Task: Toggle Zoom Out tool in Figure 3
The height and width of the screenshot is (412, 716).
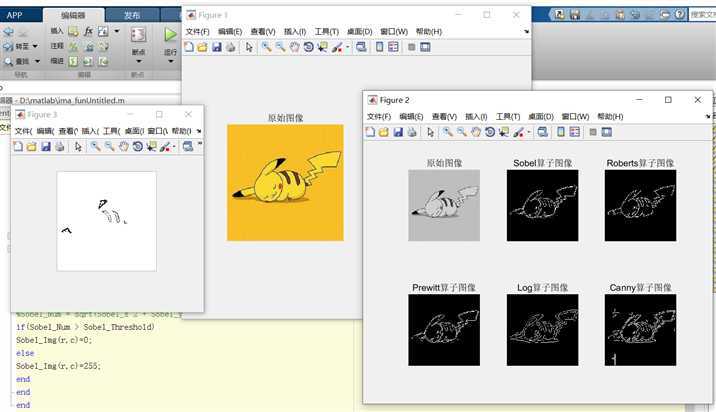Action: point(110,147)
